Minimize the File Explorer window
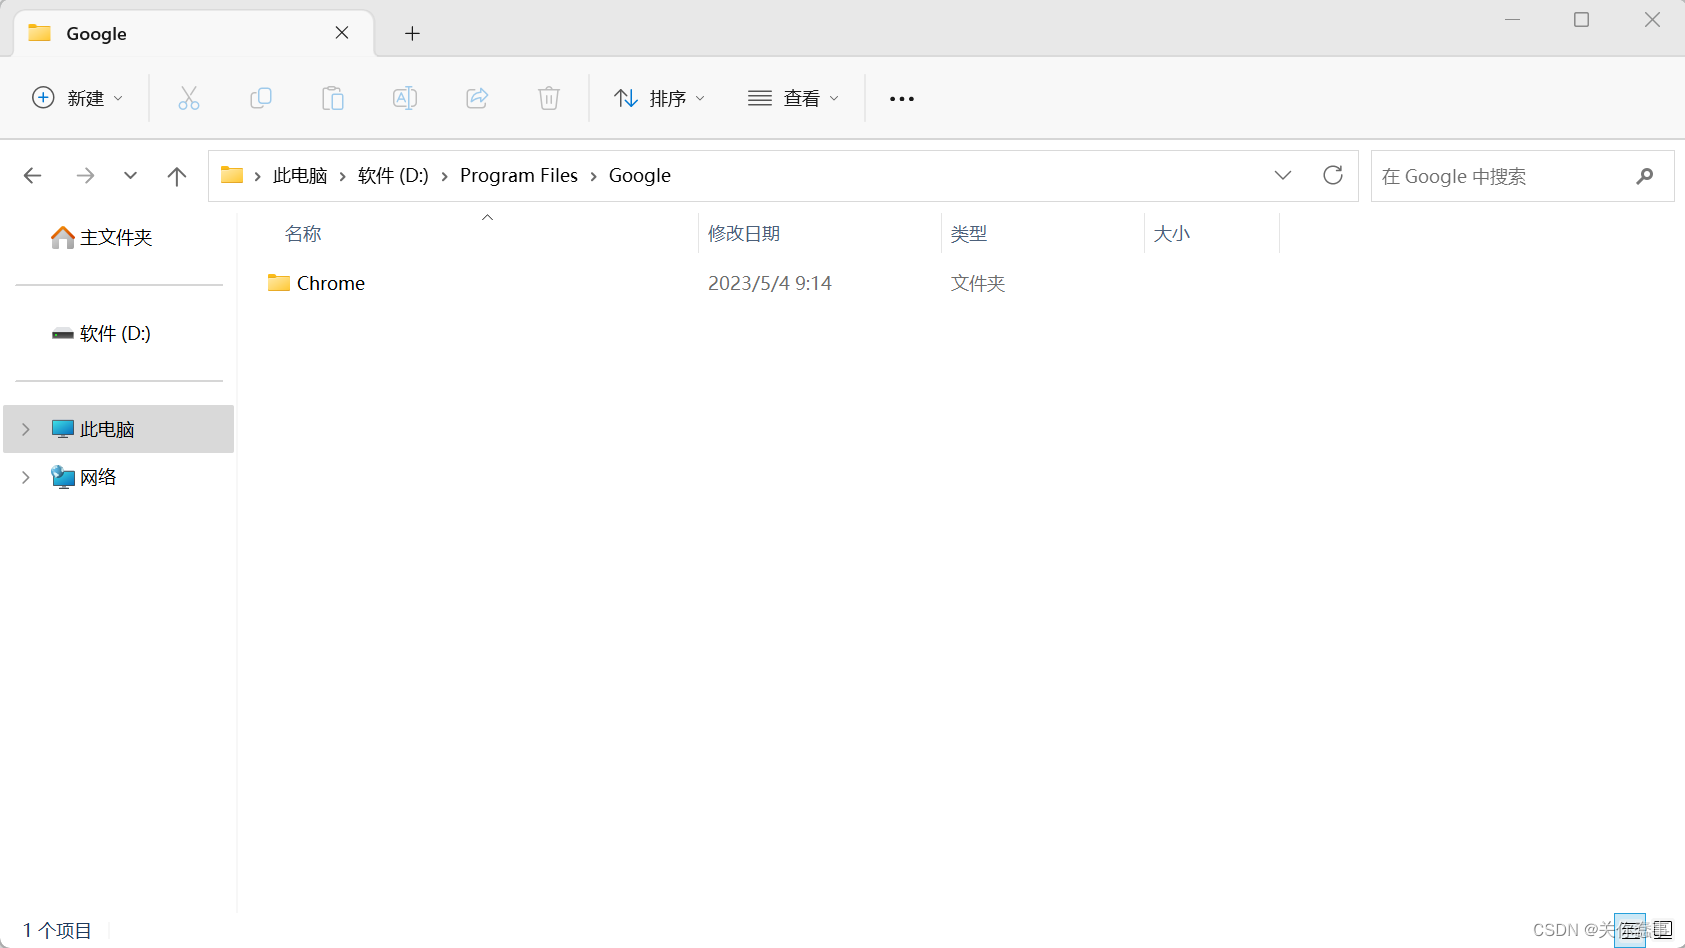The height and width of the screenshot is (948, 1685). tap(1512, 20)
